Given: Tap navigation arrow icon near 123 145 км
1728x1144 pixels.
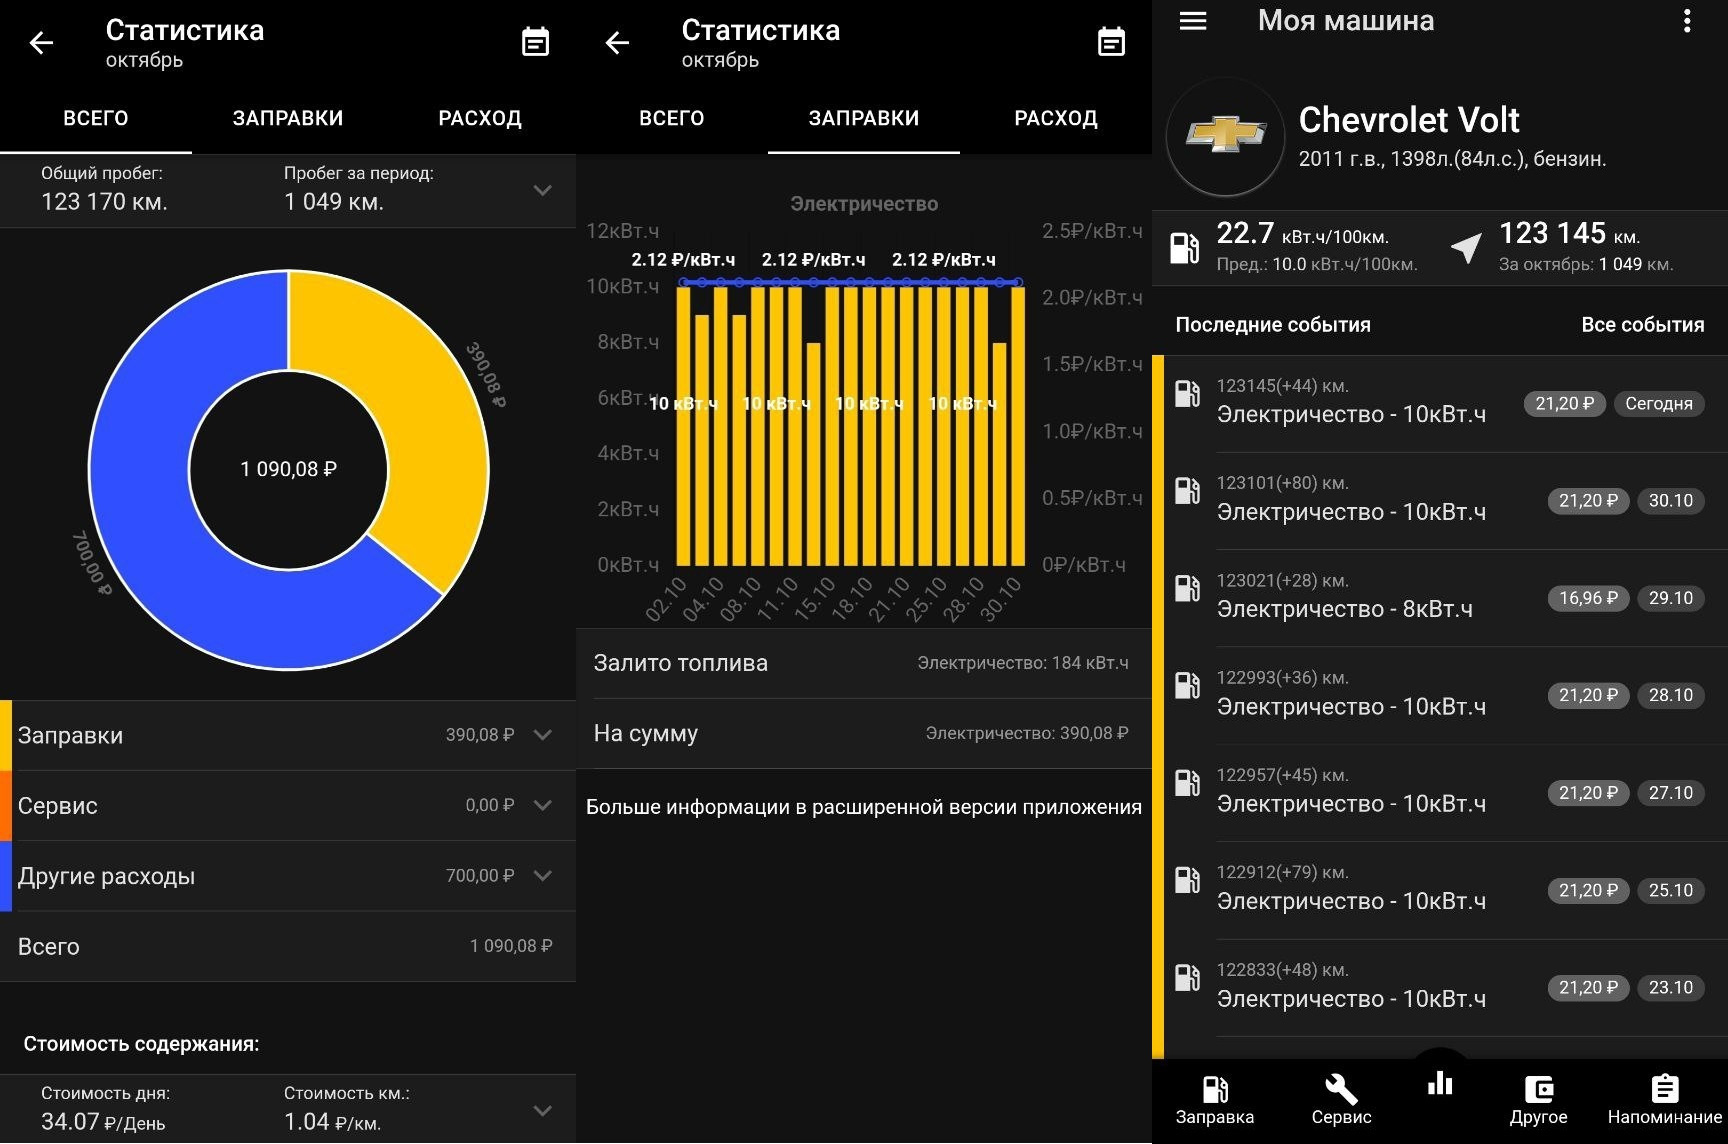Looking at the screenshot, I should 1466,247.
